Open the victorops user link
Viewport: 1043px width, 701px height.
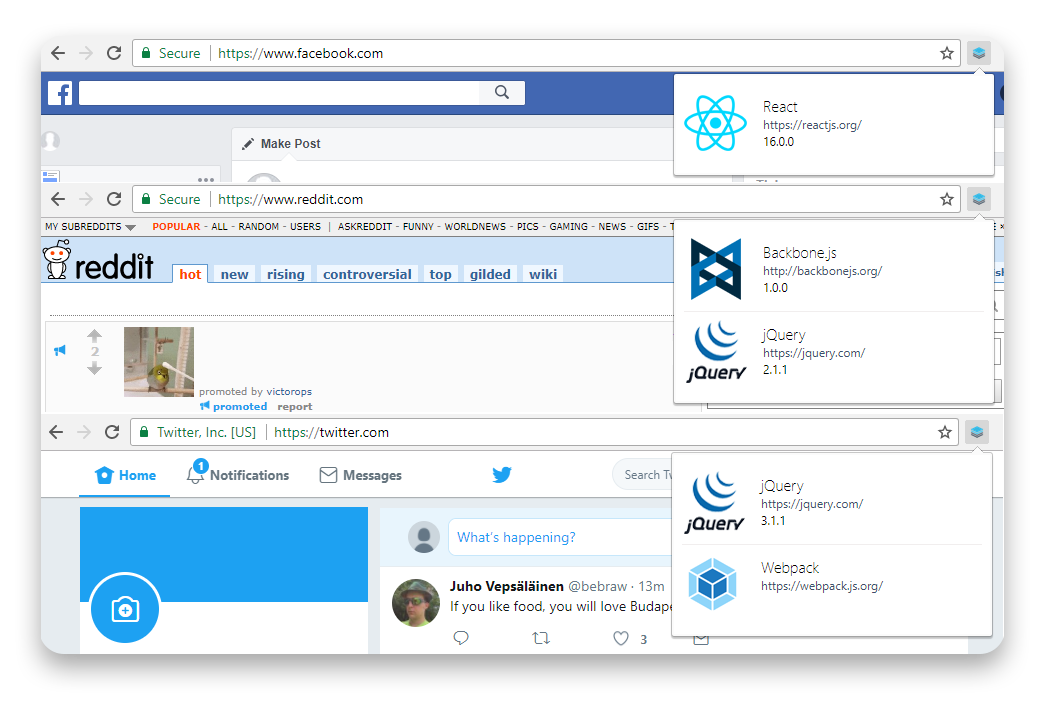click(289, 392)
